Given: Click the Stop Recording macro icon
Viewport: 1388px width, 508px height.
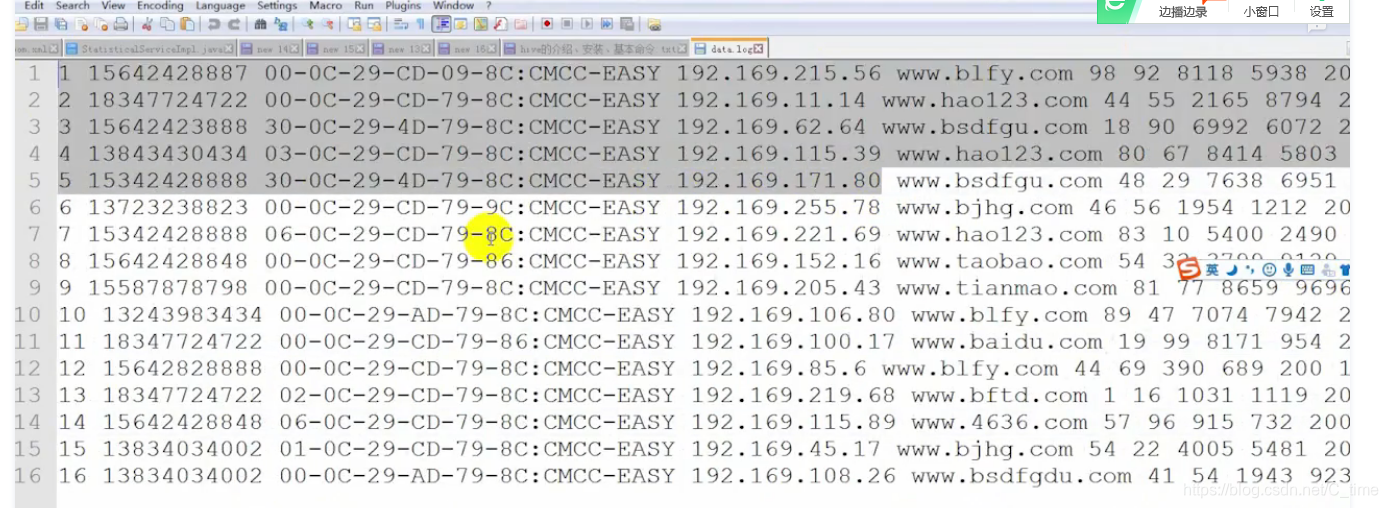Looking at the screenshot, I should (567, 24).
